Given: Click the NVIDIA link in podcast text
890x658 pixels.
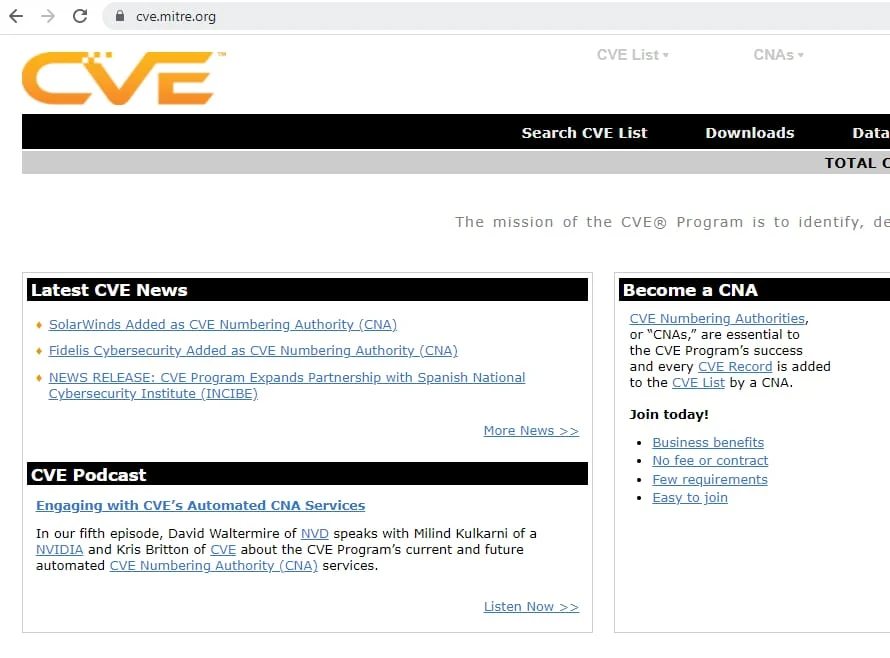Looking at the screenshot, I should click(60, 549).
